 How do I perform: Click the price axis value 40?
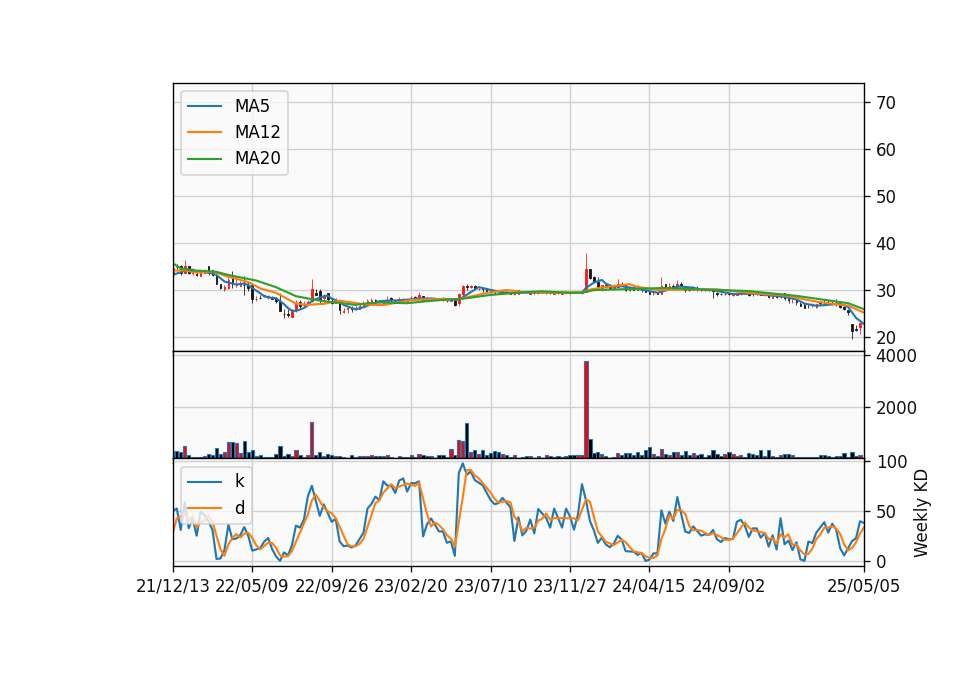coord(886,244)
